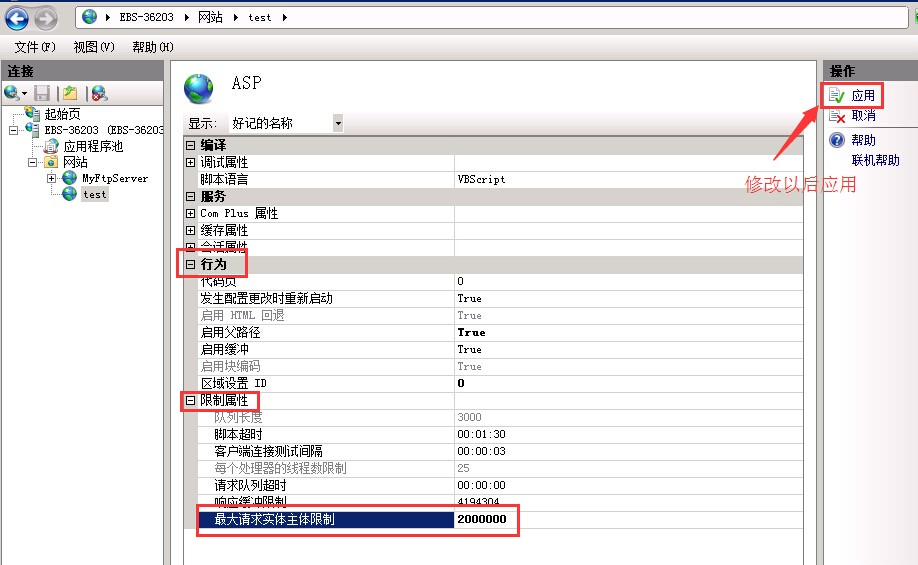This screenshot has height=565, width=918.
Task: Click the 应用 apply icon
Action: click(x=837, y=96)
